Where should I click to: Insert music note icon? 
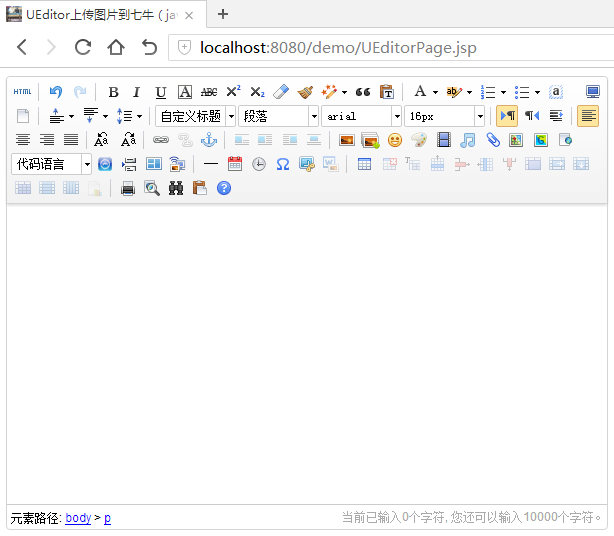point(468,140)
